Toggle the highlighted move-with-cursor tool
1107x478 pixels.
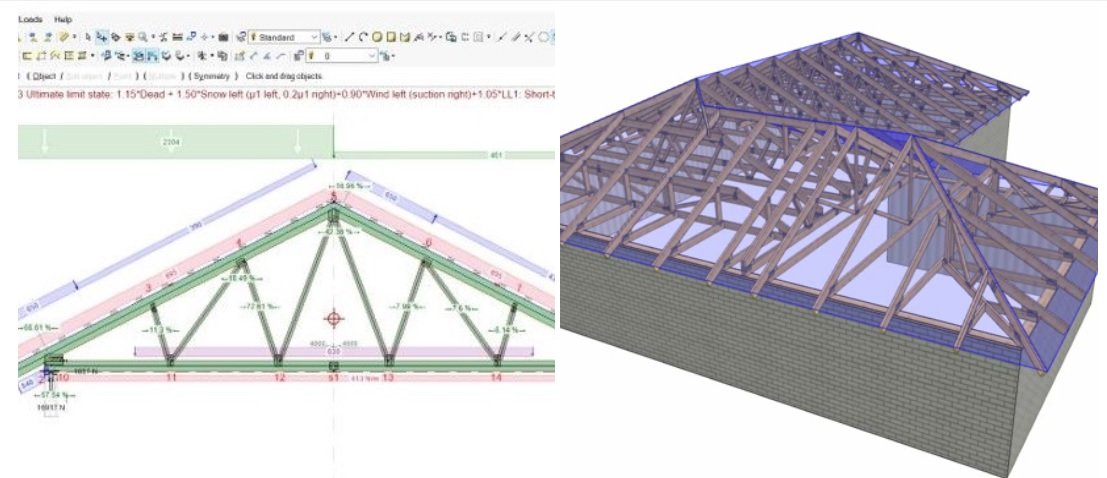(102, 37)
